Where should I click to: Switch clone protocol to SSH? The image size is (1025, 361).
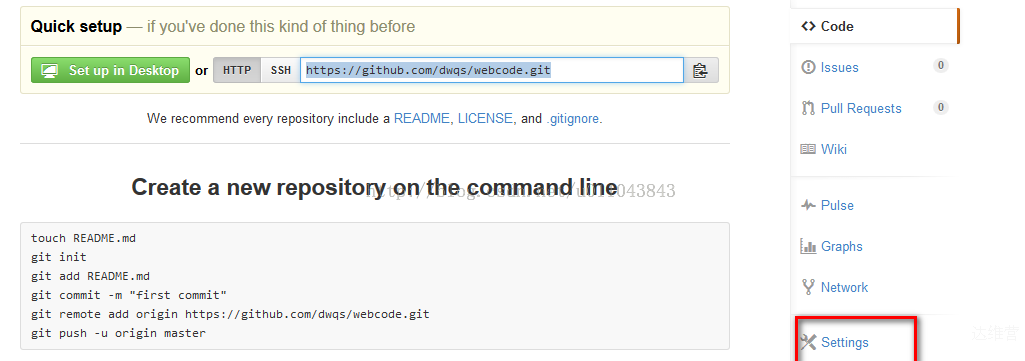pyautogui.click(x=280, y=71)
